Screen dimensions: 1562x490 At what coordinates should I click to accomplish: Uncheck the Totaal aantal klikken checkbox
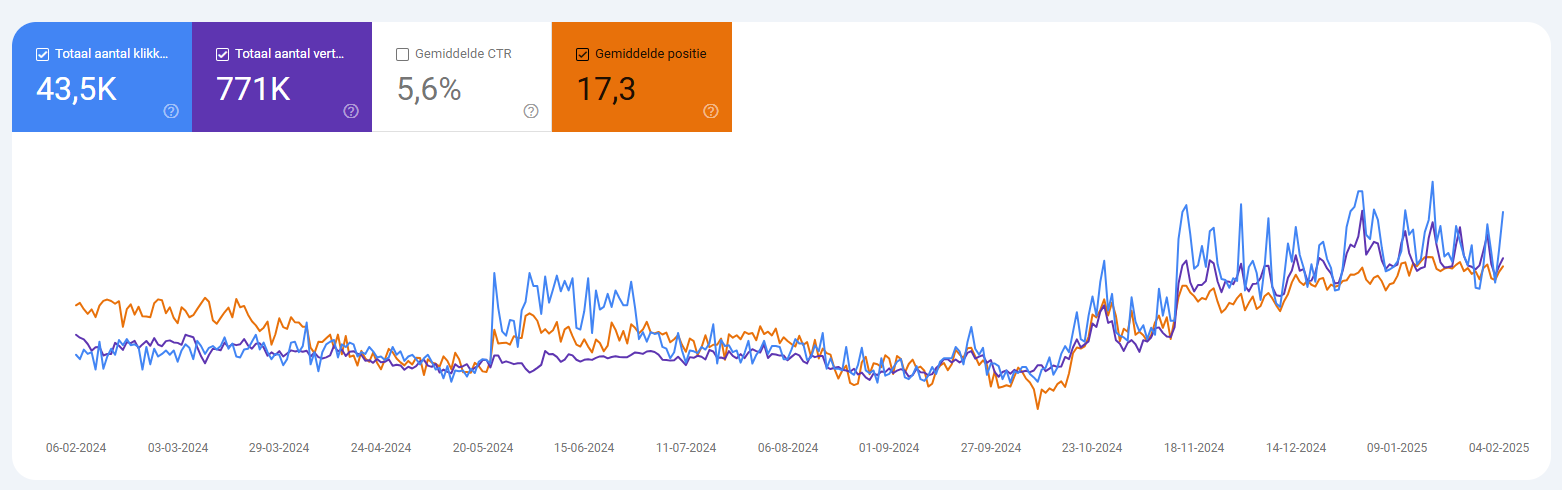tap(43, 54)
